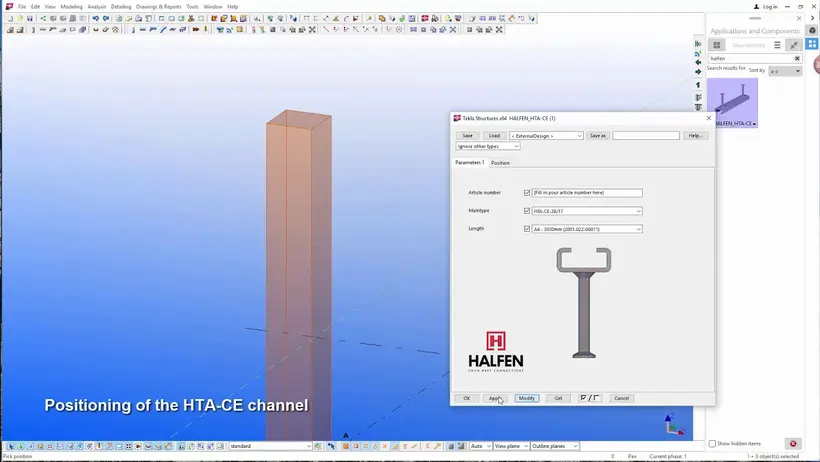Screen dimensions: 820x462
Task: Click the Modify button
Action: [x=527, y=398]
